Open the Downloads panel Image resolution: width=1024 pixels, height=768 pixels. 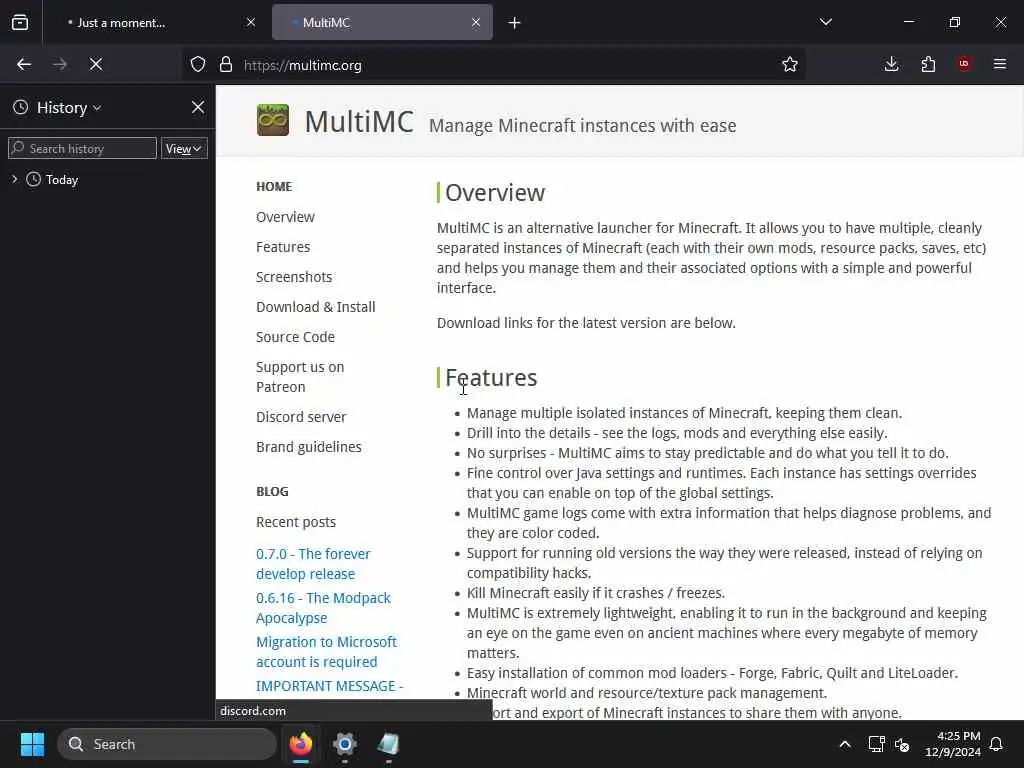click(x=891, y=64)
